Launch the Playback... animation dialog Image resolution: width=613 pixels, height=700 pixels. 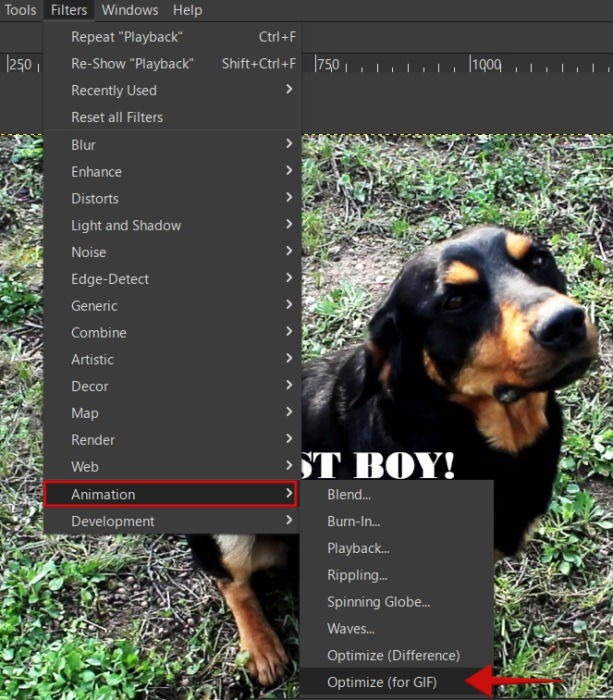point(358,548)
